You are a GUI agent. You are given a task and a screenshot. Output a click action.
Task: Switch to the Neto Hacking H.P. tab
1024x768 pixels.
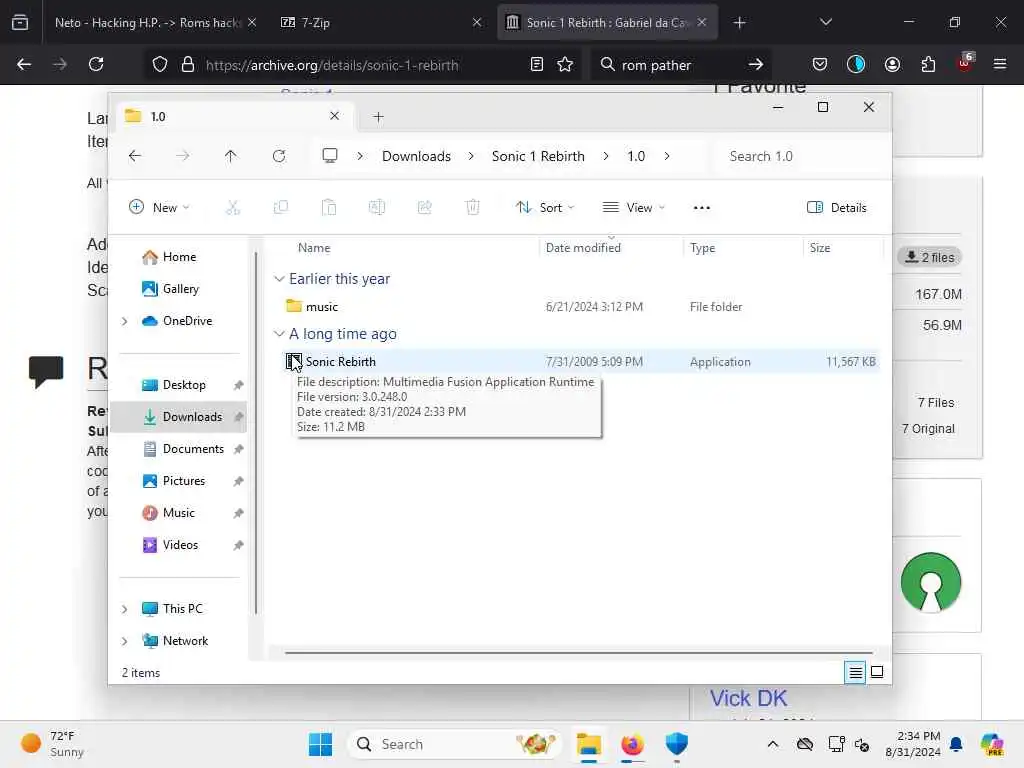[147, 23]
